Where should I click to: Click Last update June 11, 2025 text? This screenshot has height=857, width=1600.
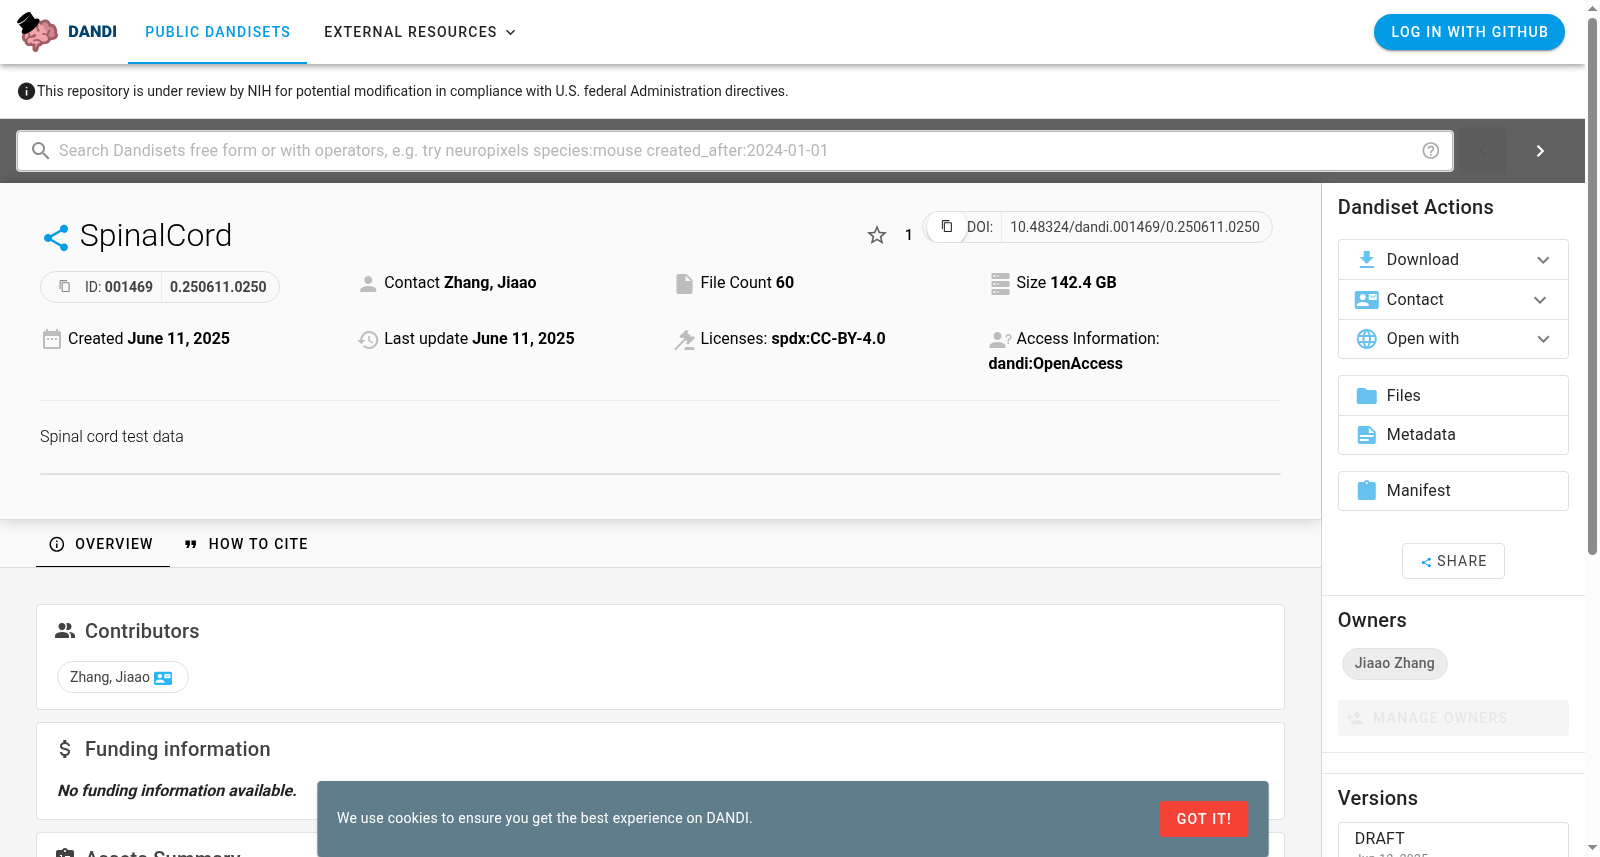point(479,339)
